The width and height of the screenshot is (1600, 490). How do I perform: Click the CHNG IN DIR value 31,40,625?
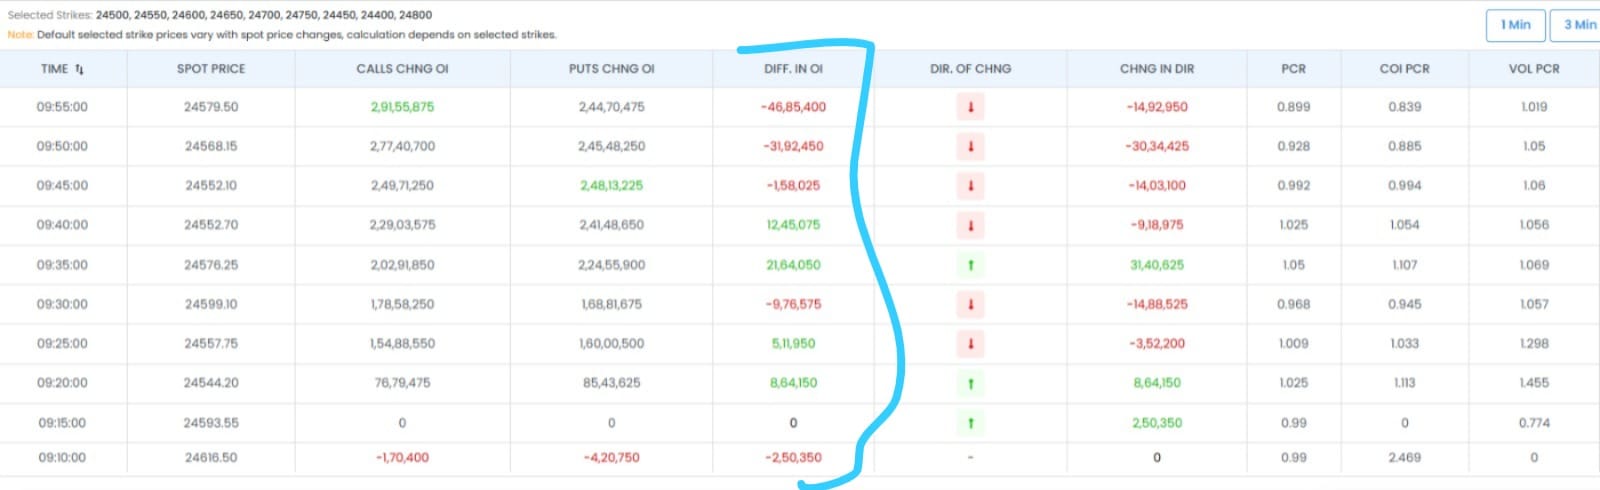coord(1157,265)
